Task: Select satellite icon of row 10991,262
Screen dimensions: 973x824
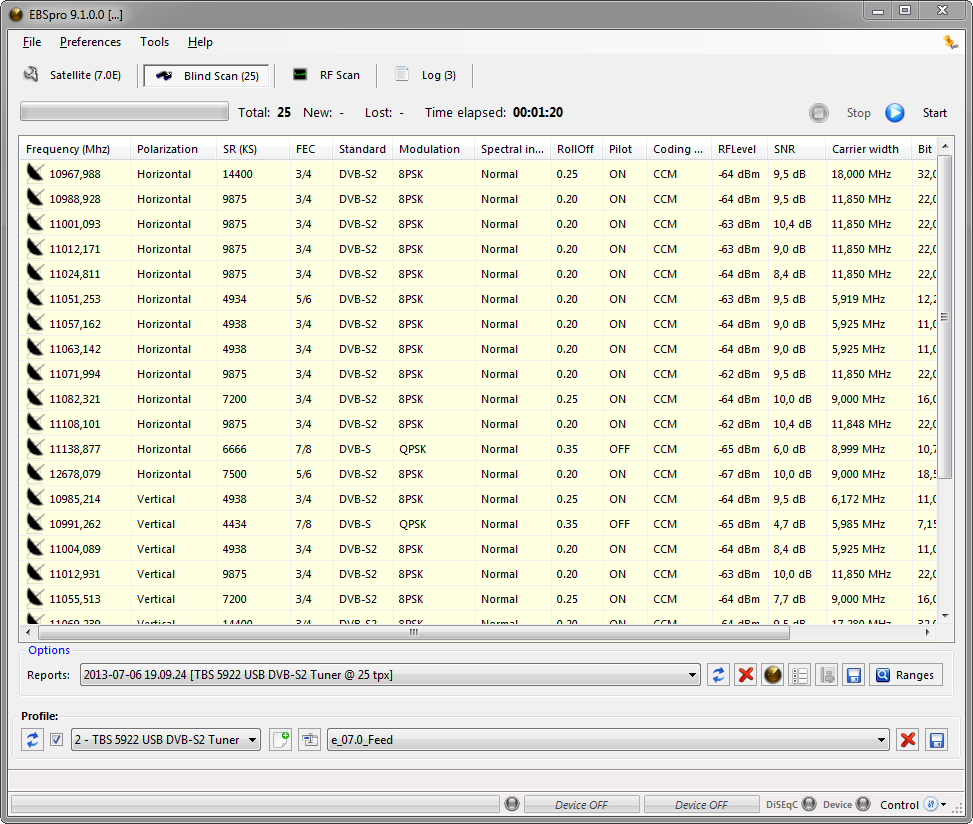Action: pyautogui.click(x=35, y=522)
